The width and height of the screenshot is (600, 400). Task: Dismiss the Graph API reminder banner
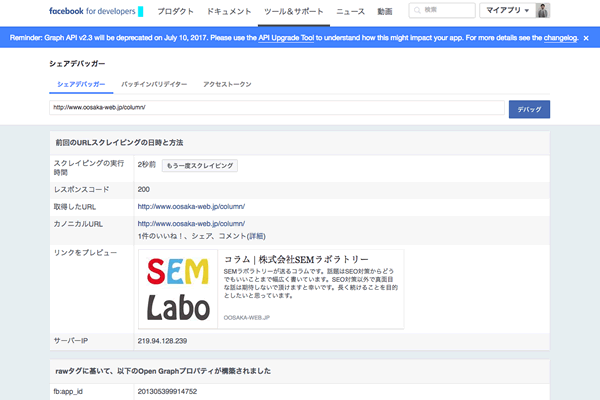pos(586,38)
